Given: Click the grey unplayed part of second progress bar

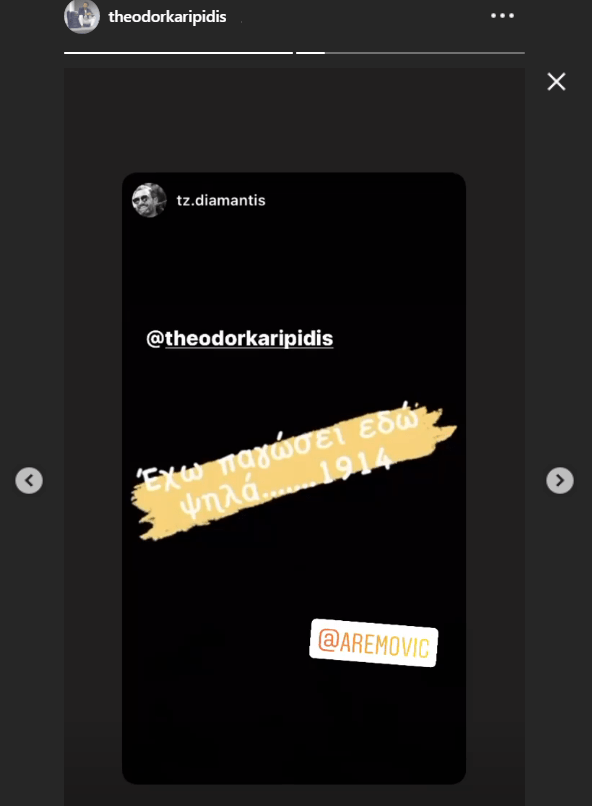Looking at the screenshot, I should pos(424,52).
